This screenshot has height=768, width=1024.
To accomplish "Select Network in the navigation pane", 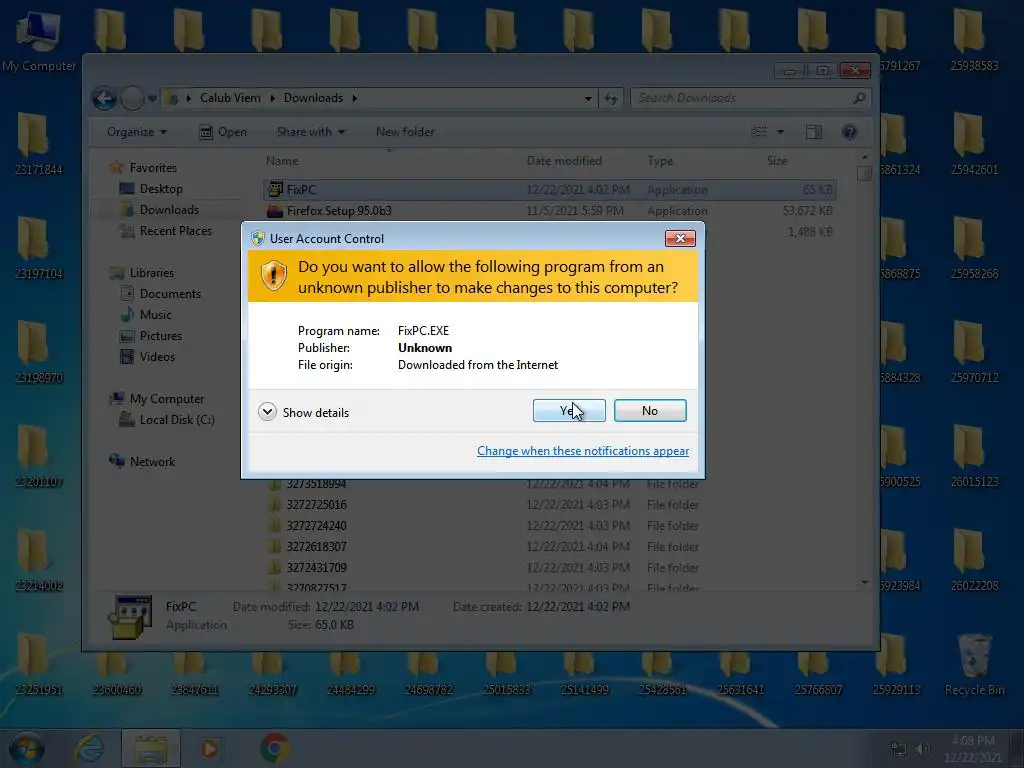I will pos(142,462).
